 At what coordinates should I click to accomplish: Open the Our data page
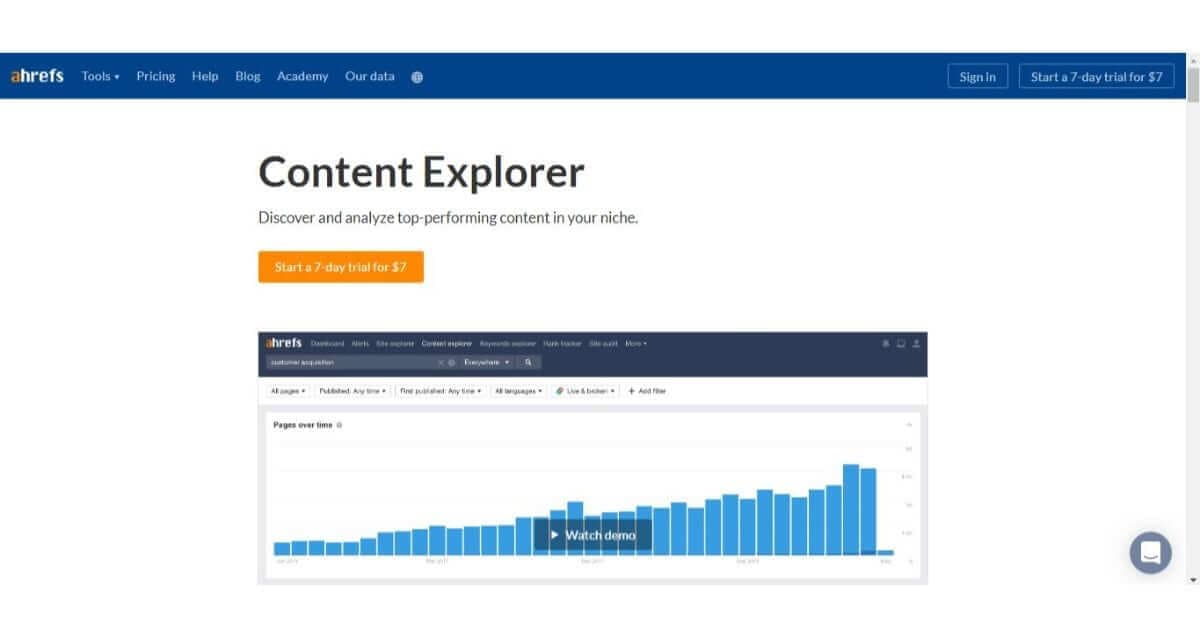tap(370, 76)
